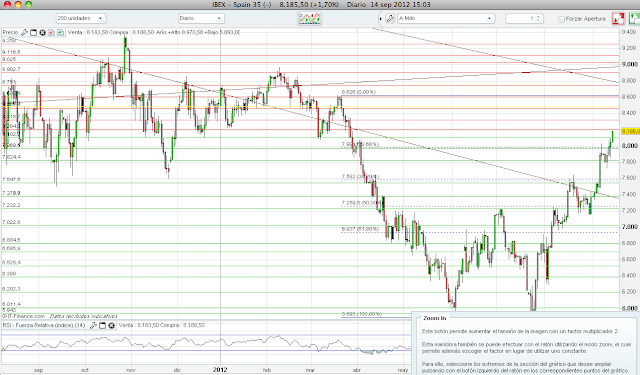640x375 pixels.
Task: Increase the quantity stepper value
Action: tap(538, 17)
